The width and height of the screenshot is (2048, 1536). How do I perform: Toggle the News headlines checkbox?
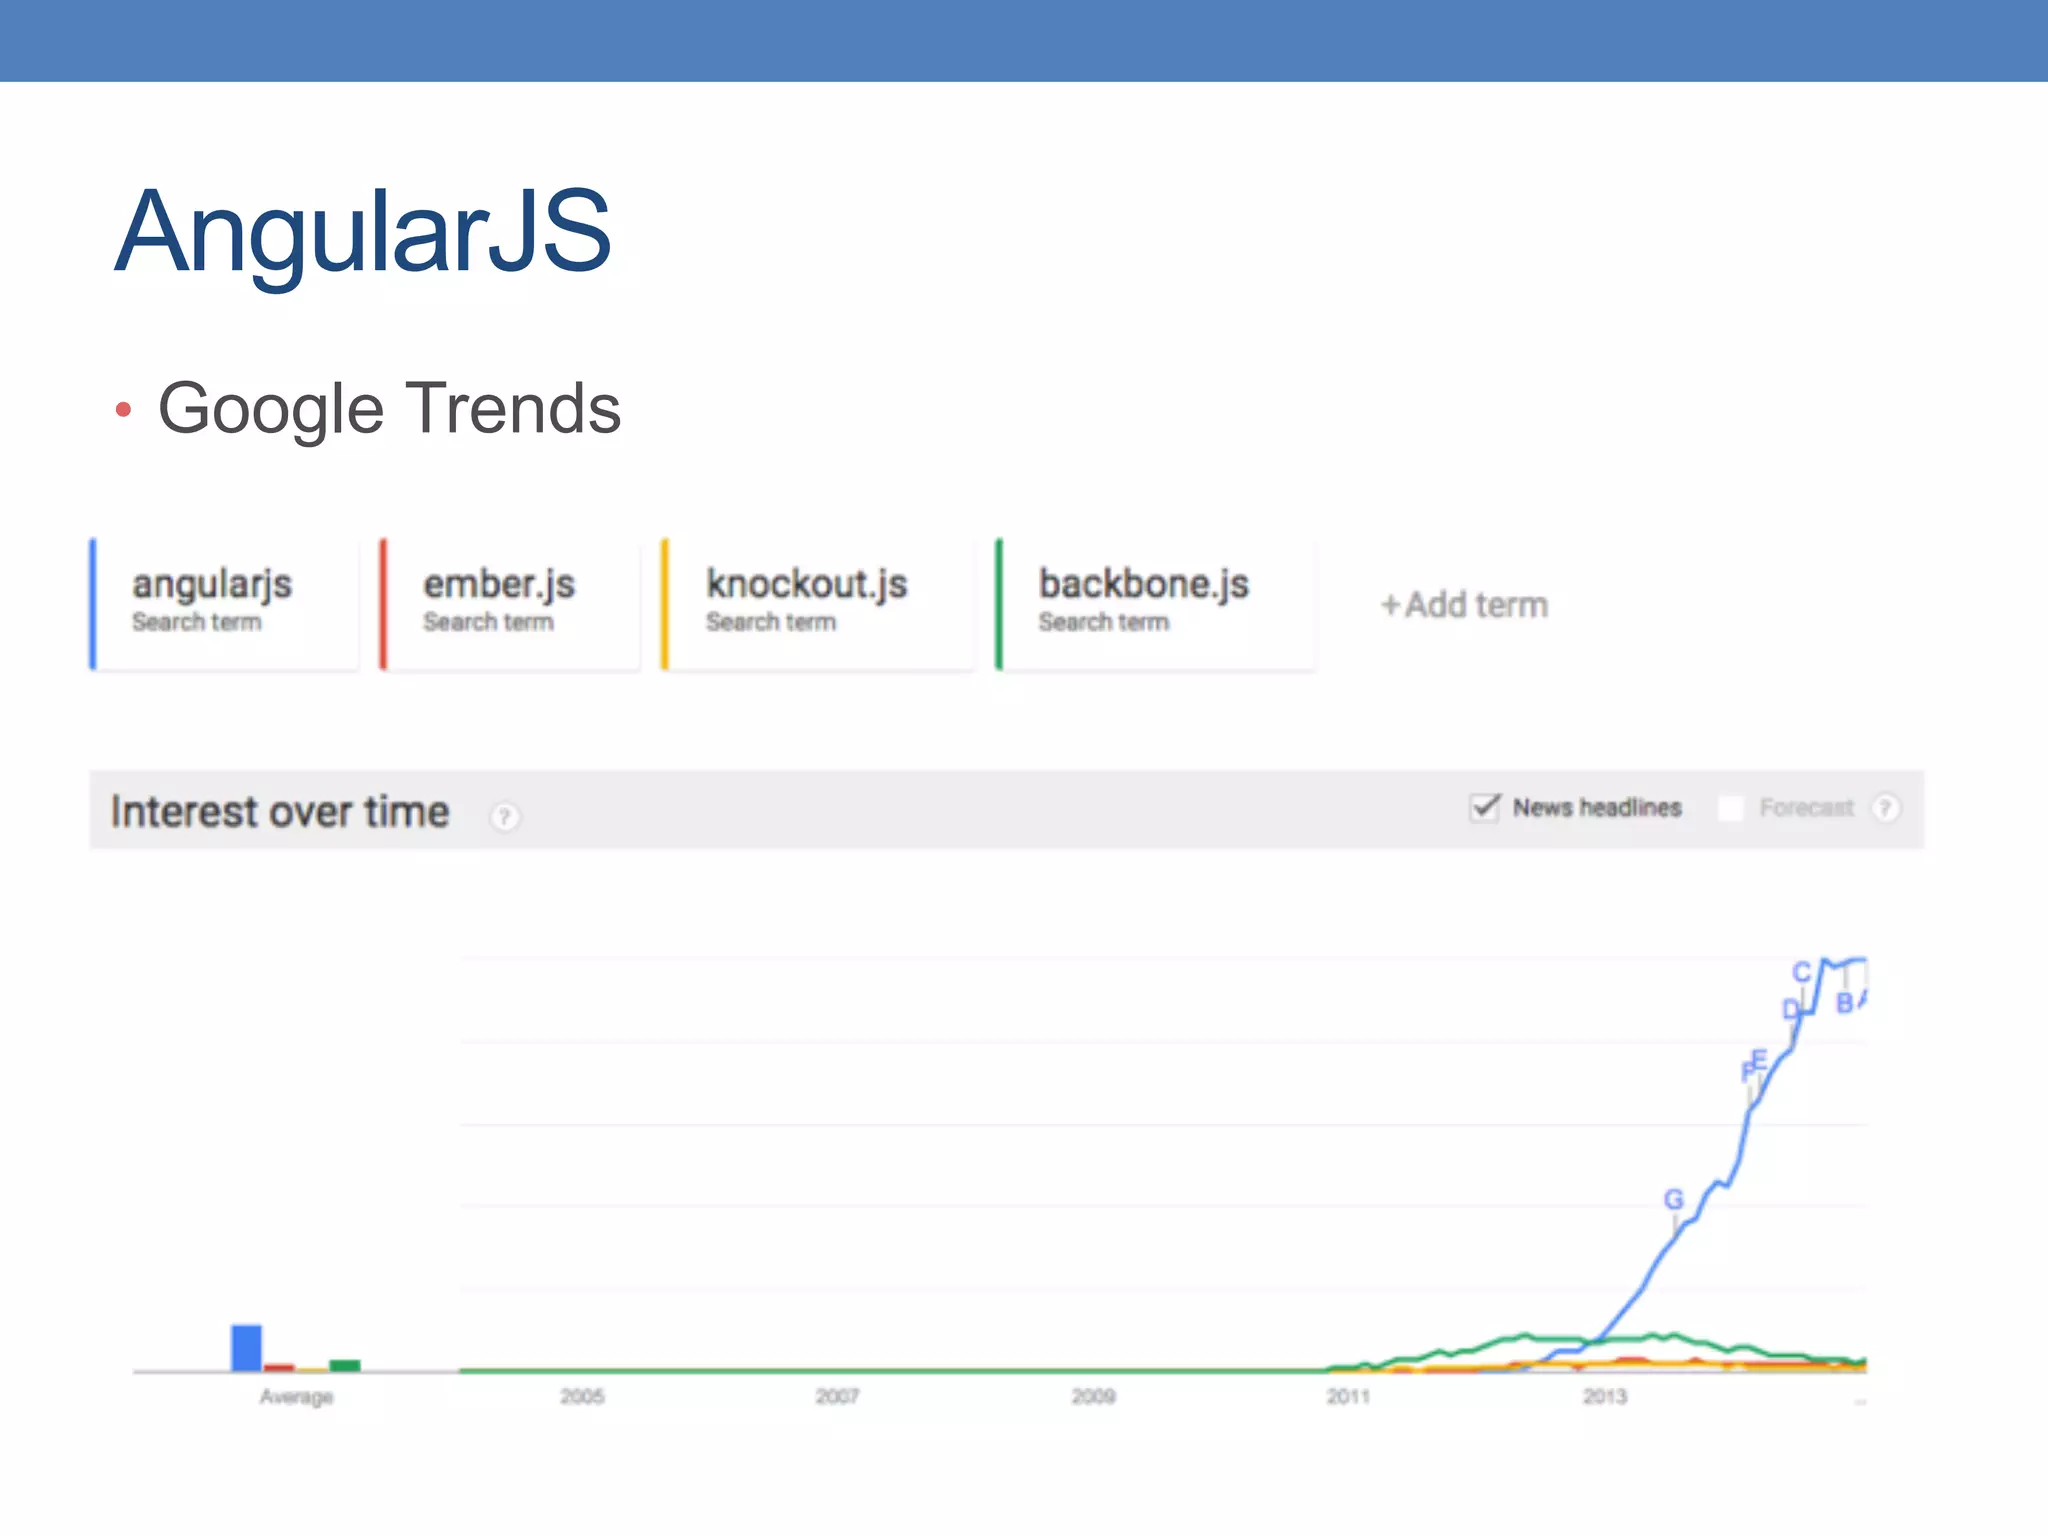coord(1485,807)
